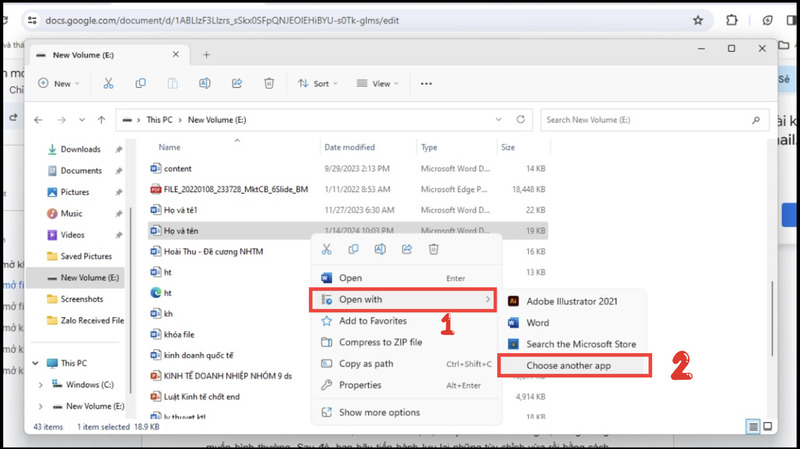The width and height of the screenshot is (800, 449).
Task: Open recent locations dropdown arrow
Action: (82, 120)
